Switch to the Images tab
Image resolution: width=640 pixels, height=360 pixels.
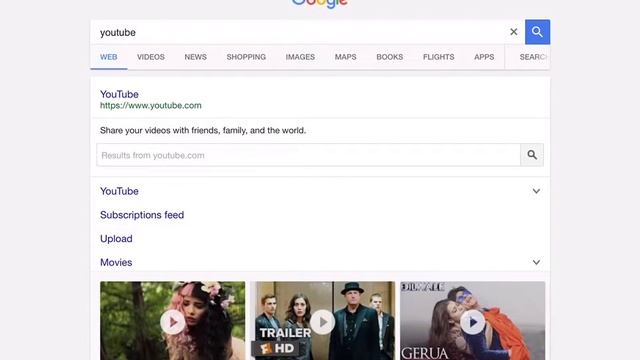pos(300,57)
